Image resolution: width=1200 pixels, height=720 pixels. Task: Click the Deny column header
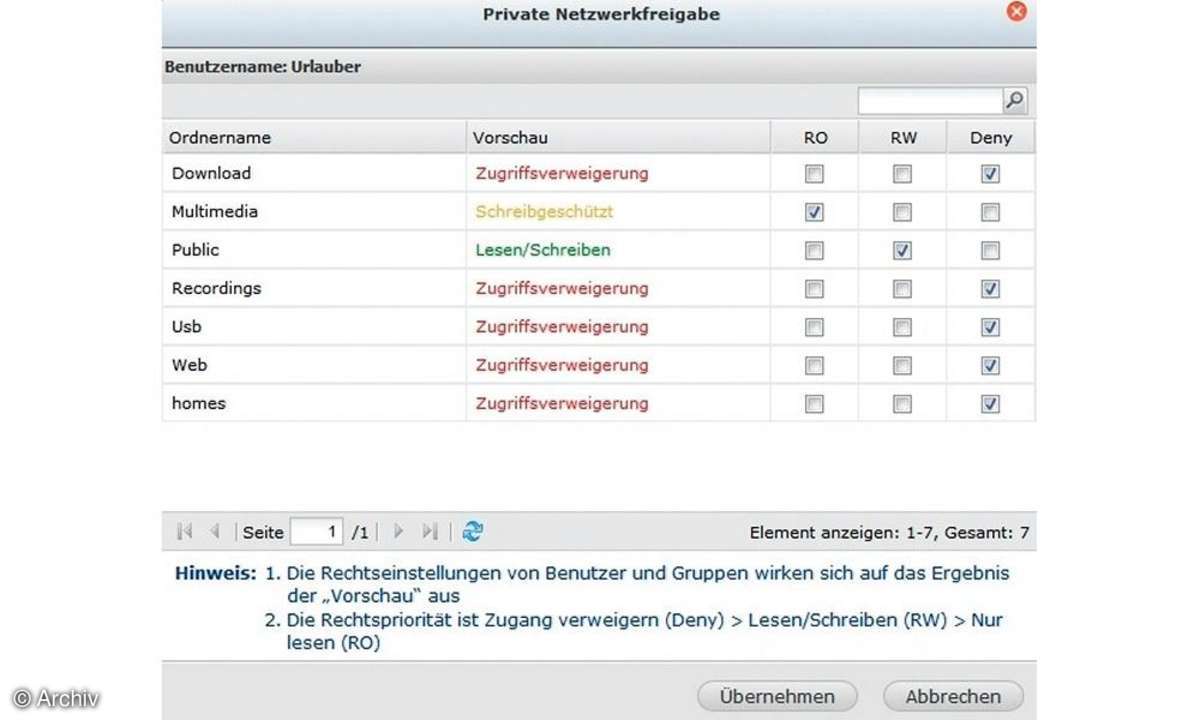[990, 137]
